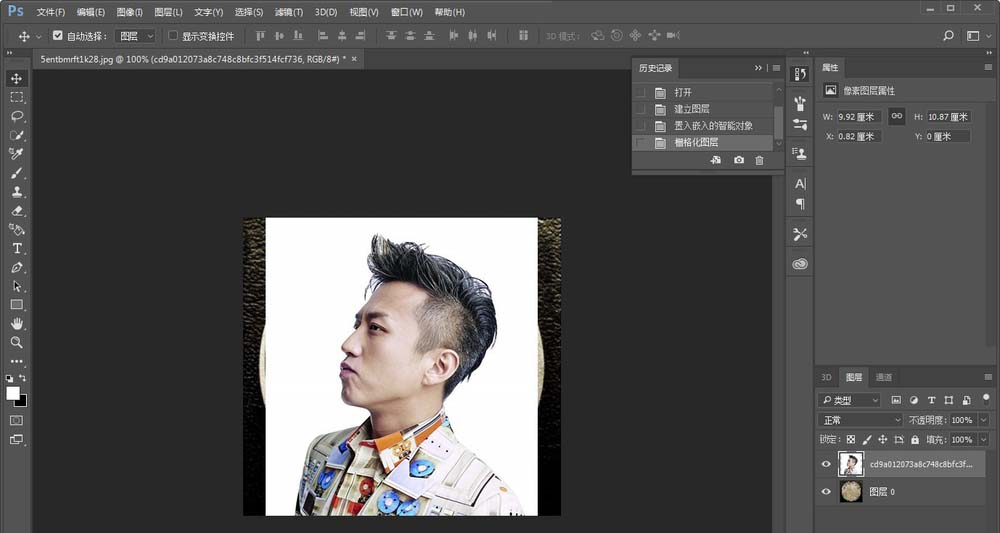The image size is (1000, 533).
Task: Expand the 不透明度 opacity dropdown arrow
Action: pyautogui.click(x=983, y=420)
